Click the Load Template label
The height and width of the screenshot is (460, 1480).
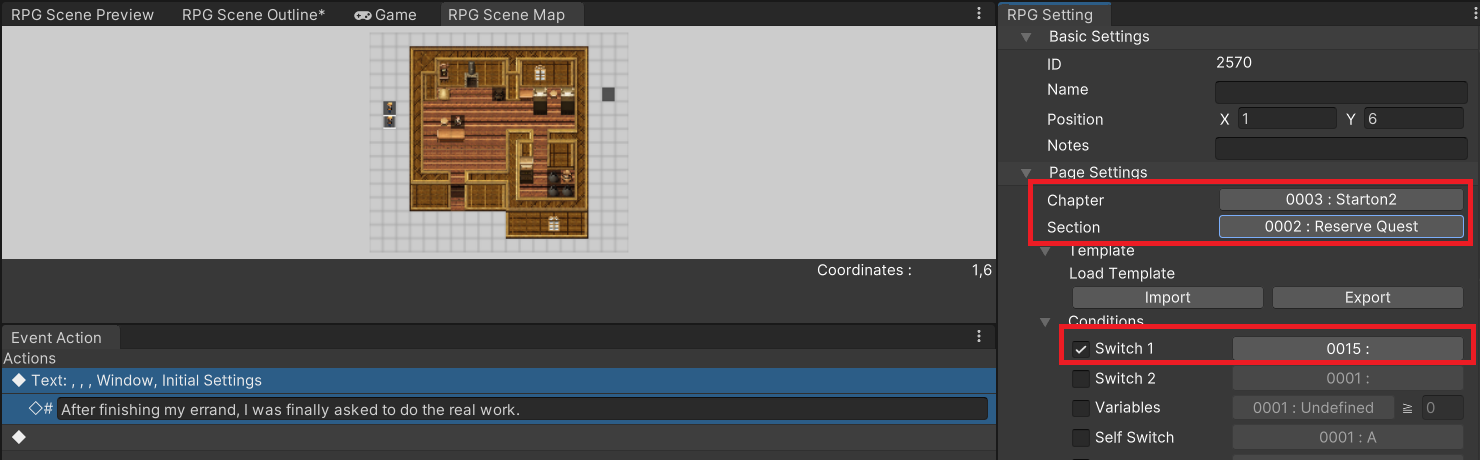(x=1121, y=274)
